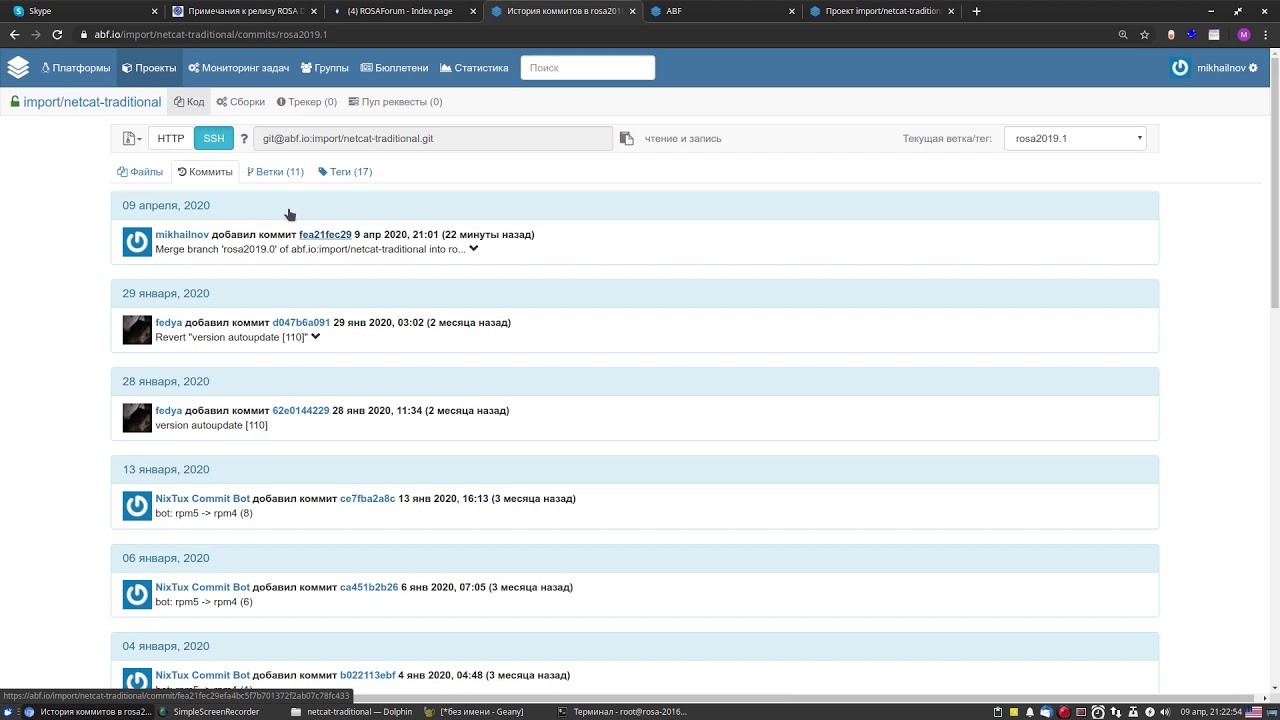Switch to the Проект import/netcat-traditional tab
1280x720 pixels.
(881, 11)
